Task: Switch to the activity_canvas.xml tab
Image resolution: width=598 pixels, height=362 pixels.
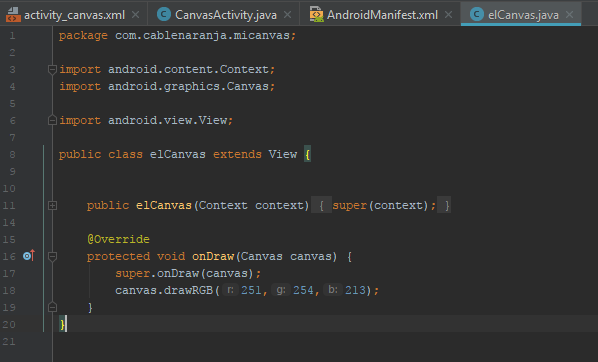Action: (73, 15)
